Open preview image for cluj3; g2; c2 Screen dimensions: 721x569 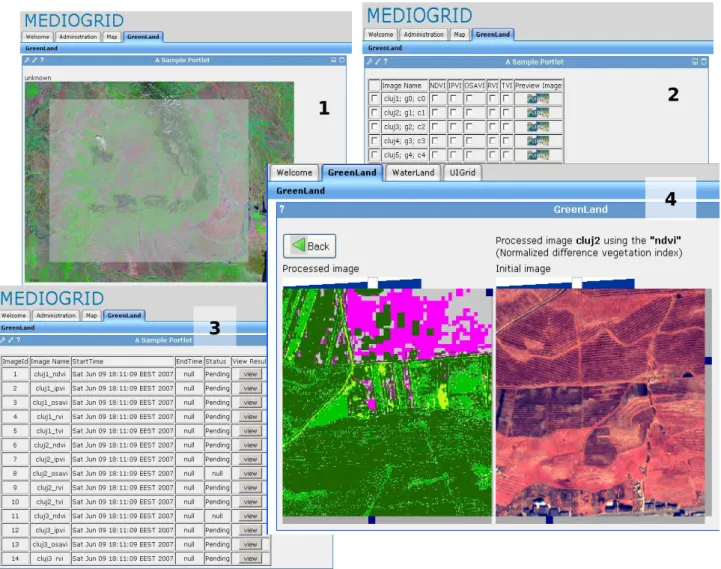tap(538, 126)
